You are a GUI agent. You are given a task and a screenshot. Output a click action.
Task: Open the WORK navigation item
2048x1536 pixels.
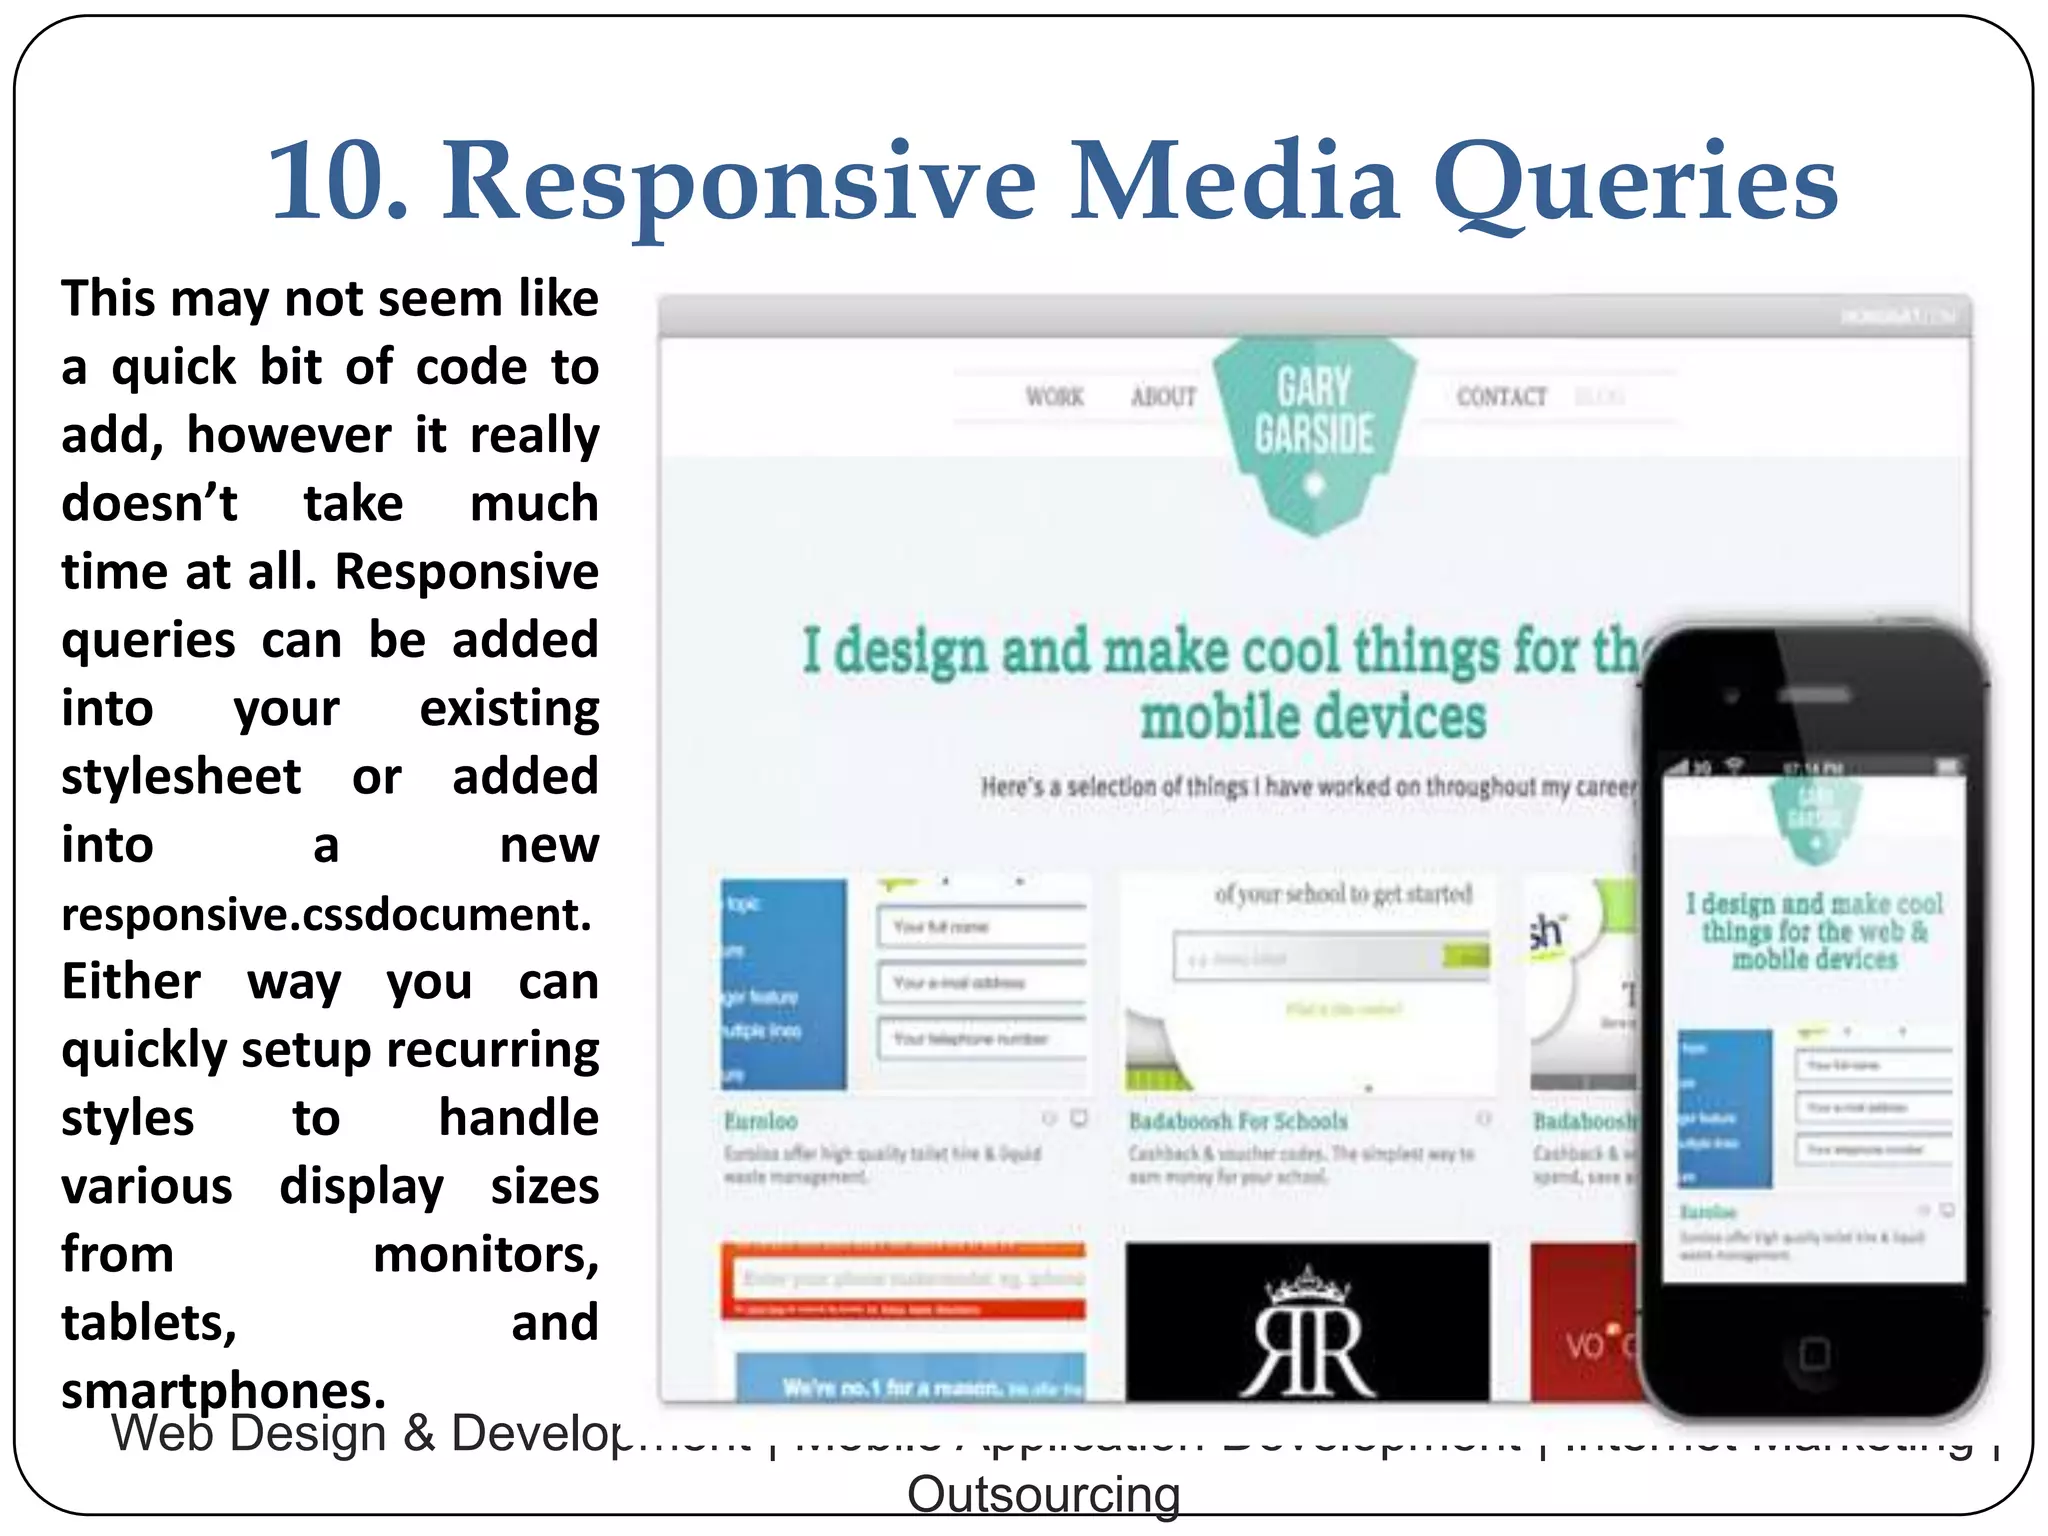[x=1054, y=397]
